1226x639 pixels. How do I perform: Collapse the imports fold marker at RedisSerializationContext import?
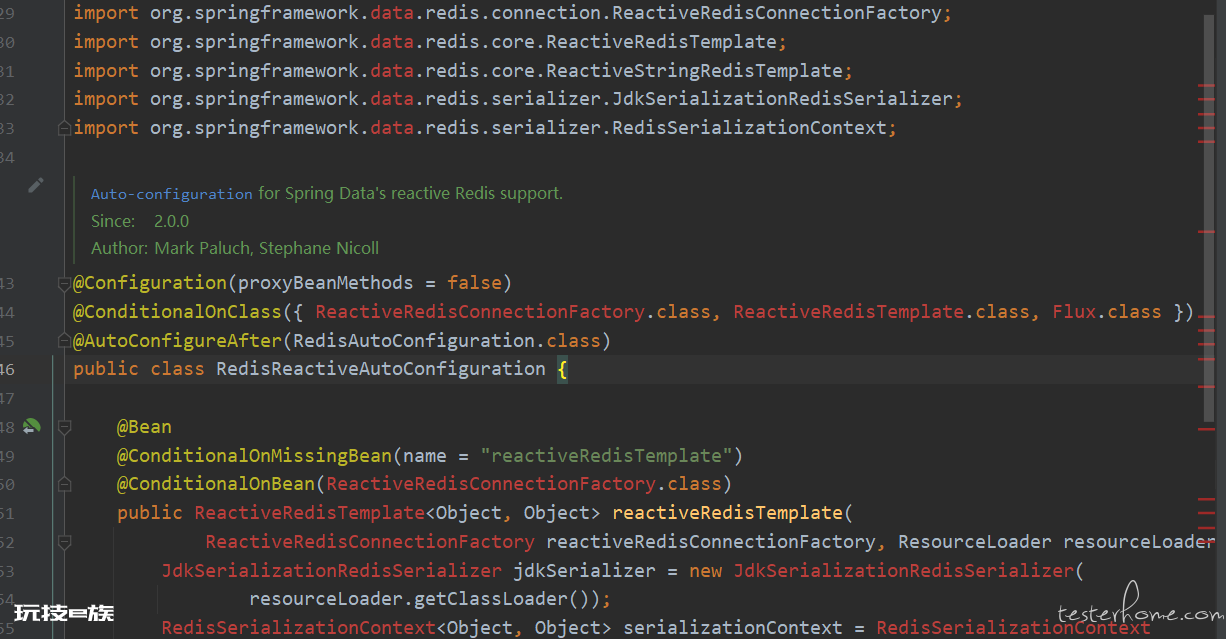(64, 128)
